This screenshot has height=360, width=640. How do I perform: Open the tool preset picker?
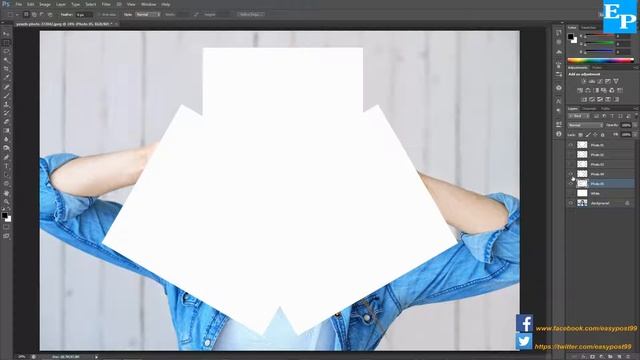click(x=12, y=14)
